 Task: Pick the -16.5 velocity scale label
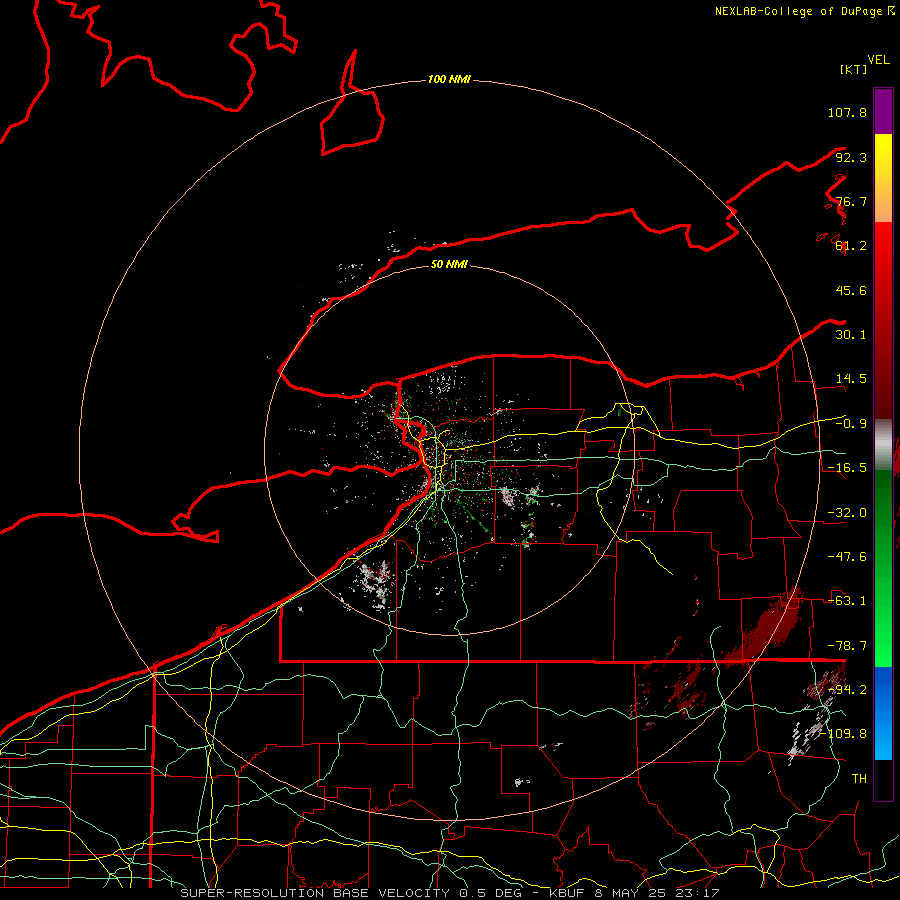coord(847,468)
